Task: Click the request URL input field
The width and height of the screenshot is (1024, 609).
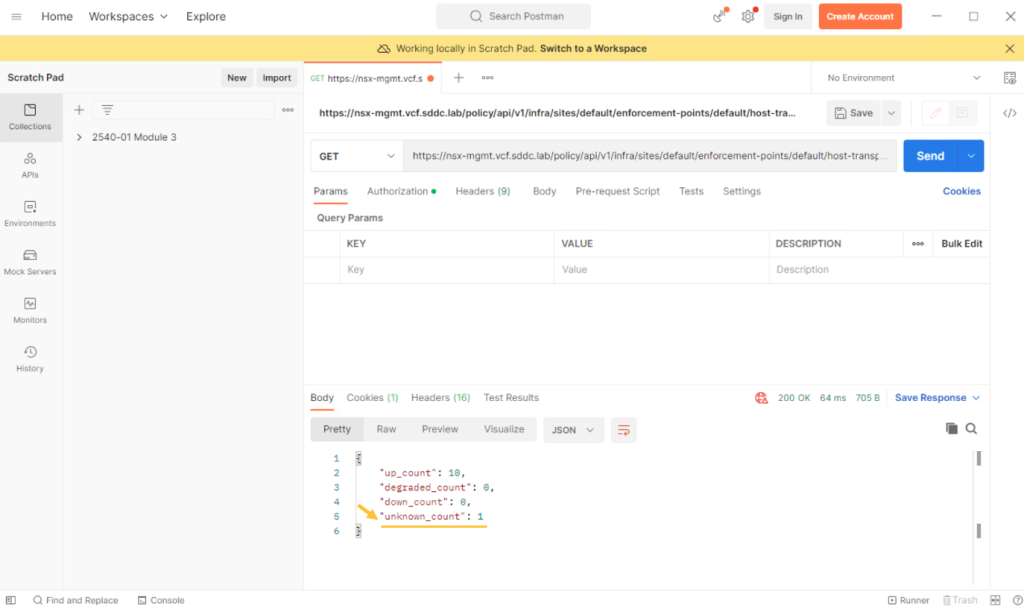Action: coord(650,156)
